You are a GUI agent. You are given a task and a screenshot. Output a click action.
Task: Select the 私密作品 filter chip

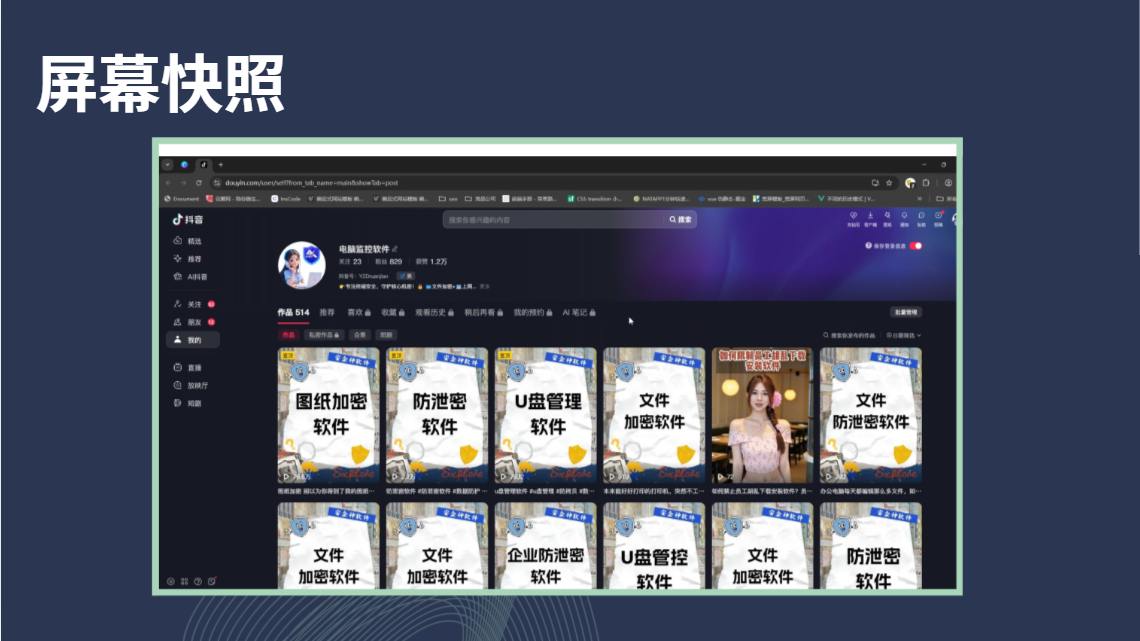[x=324, y=335]
